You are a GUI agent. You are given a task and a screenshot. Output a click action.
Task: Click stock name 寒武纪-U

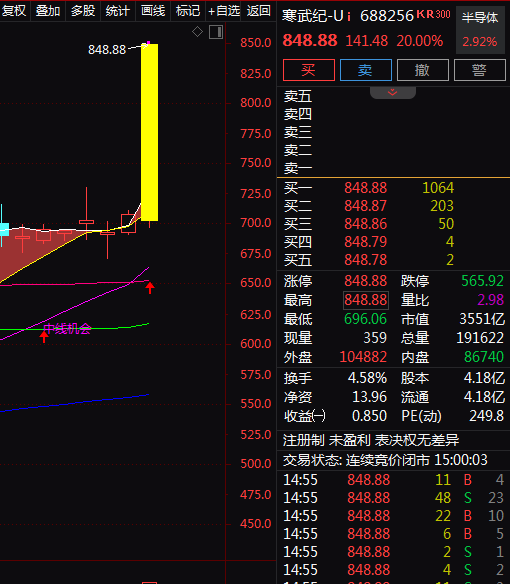313,16
